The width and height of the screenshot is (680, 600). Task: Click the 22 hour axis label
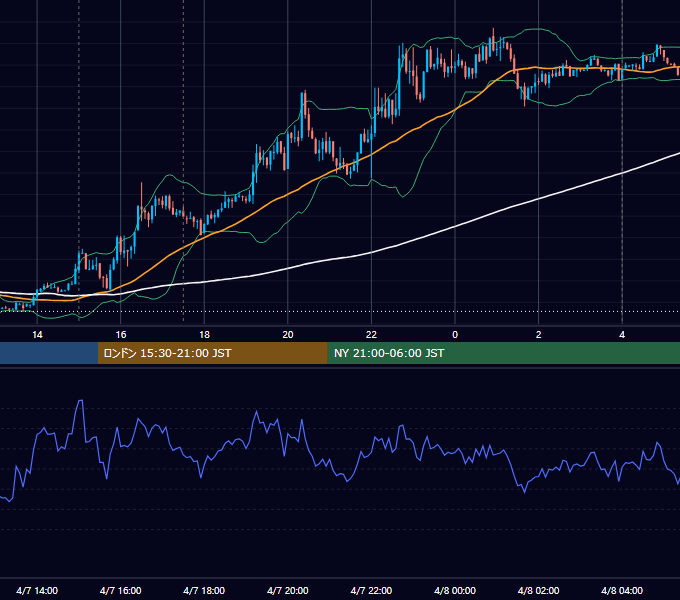pyautogui.click(x=371, y=335)
